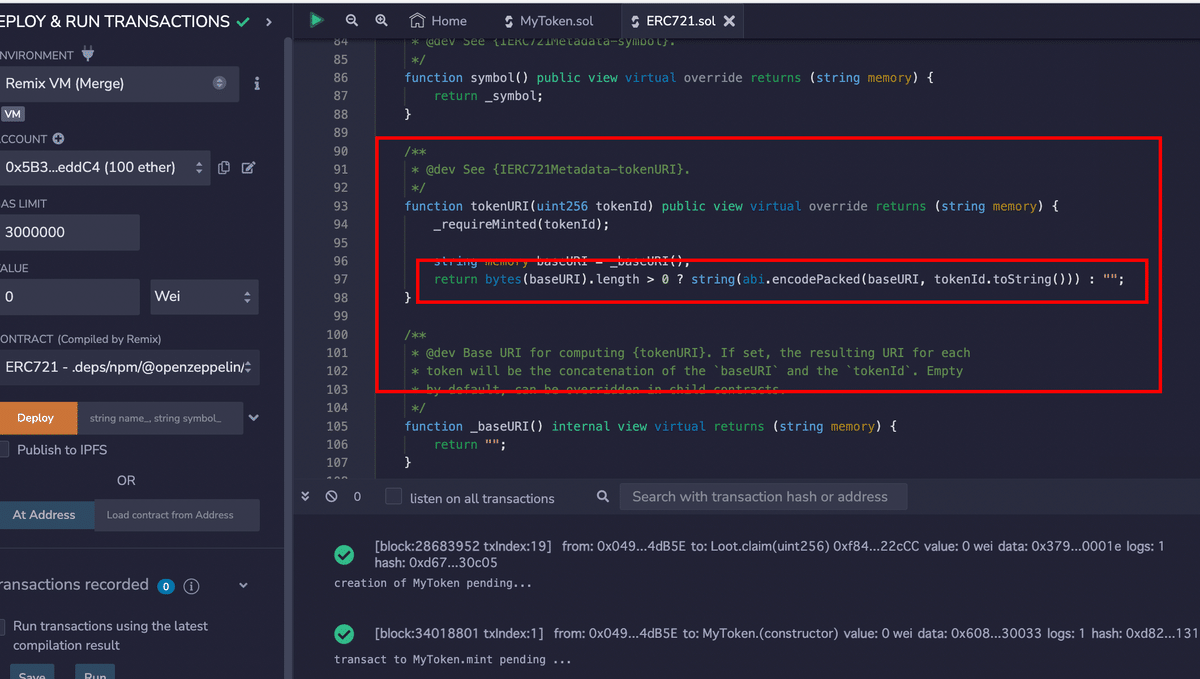Click green check on MyToken constructor transaction

click(344, 633)
